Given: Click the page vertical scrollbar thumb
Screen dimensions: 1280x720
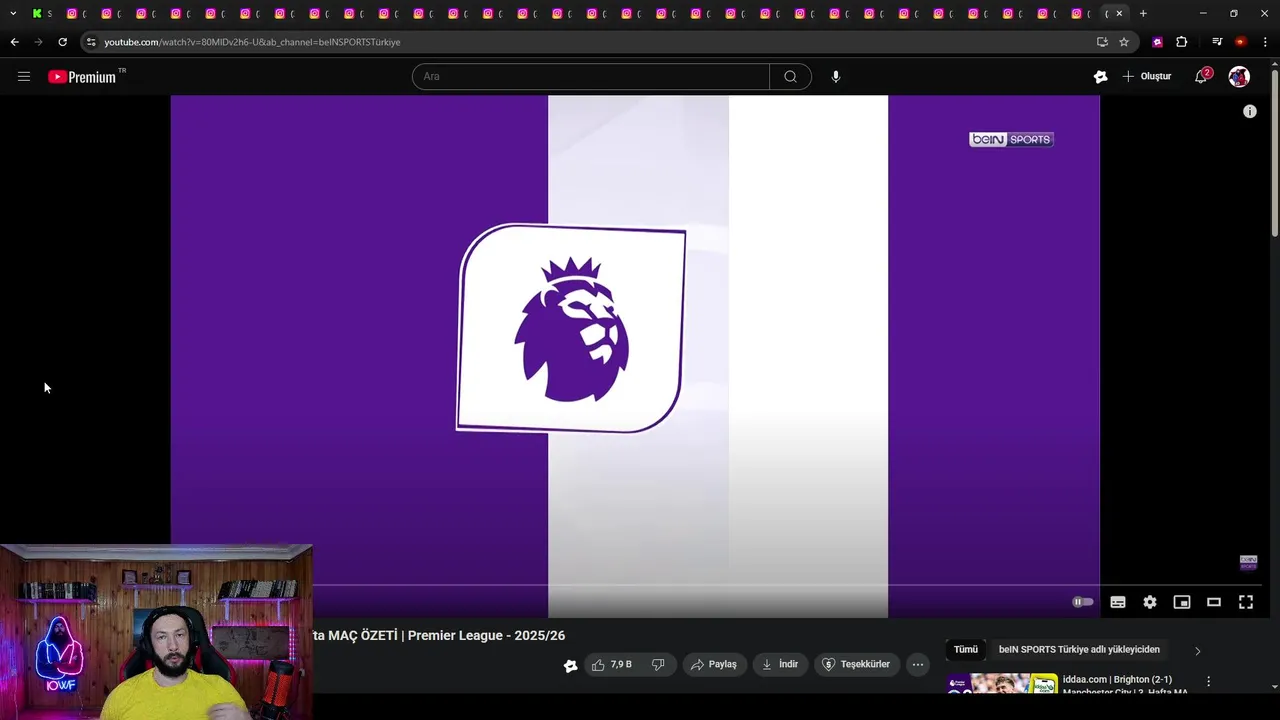Looking at the screenshot, I should click(1274, 153).
